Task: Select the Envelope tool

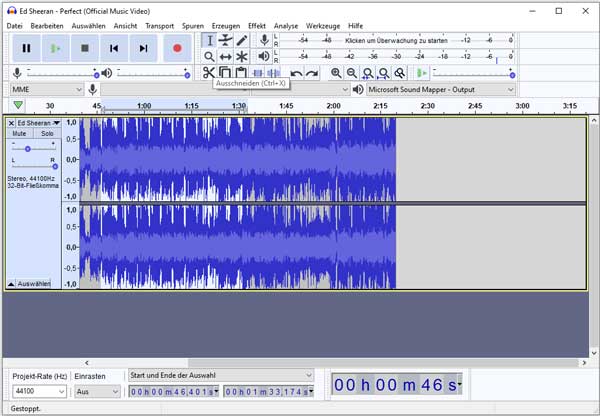Action: click(x=225, y=40)
